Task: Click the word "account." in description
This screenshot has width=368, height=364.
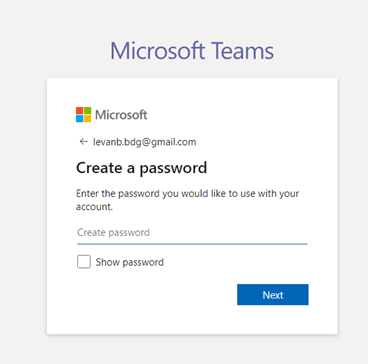Action: point(95,207)
